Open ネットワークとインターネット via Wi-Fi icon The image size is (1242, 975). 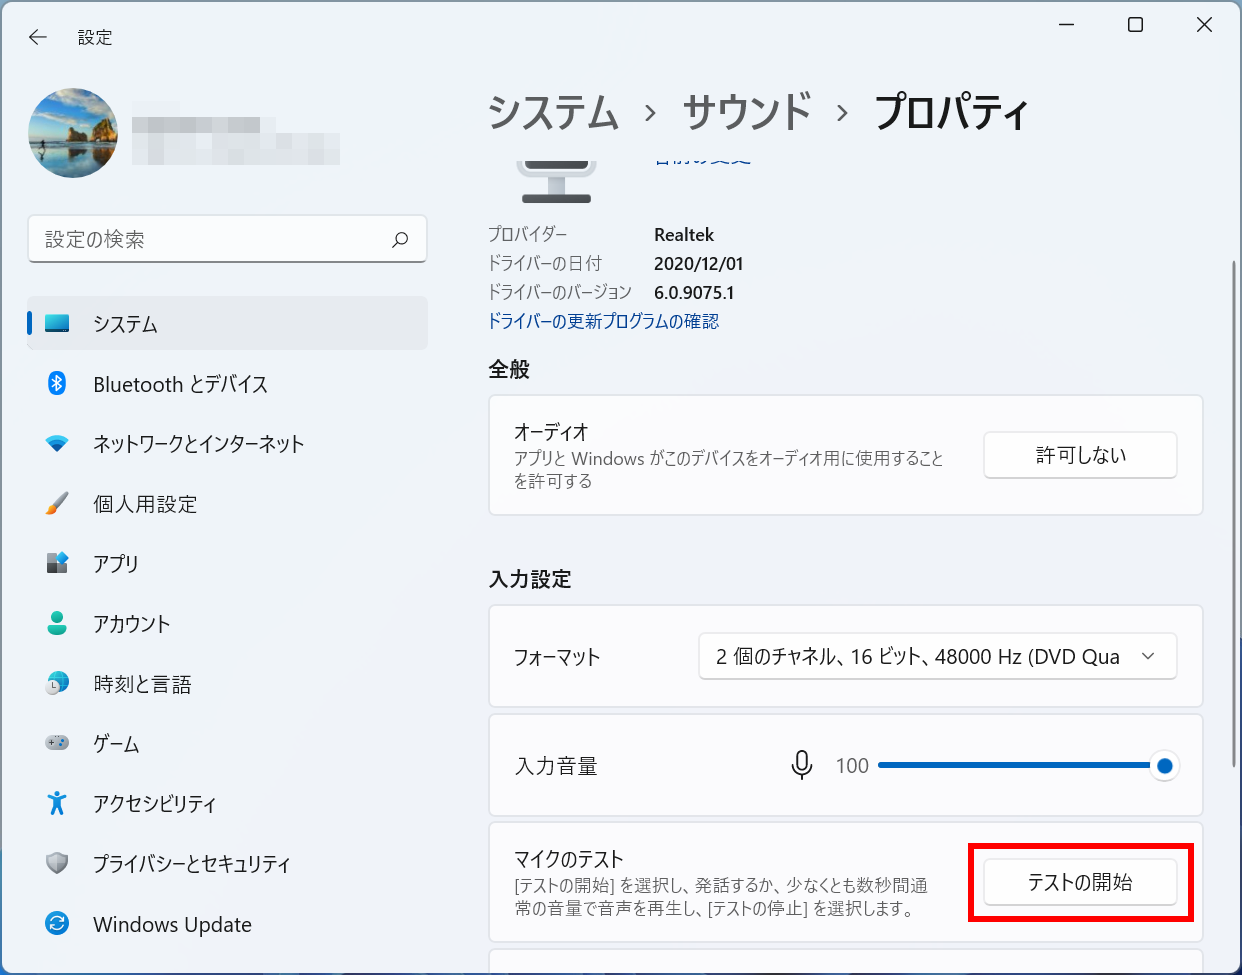click(x=57, y=443)
